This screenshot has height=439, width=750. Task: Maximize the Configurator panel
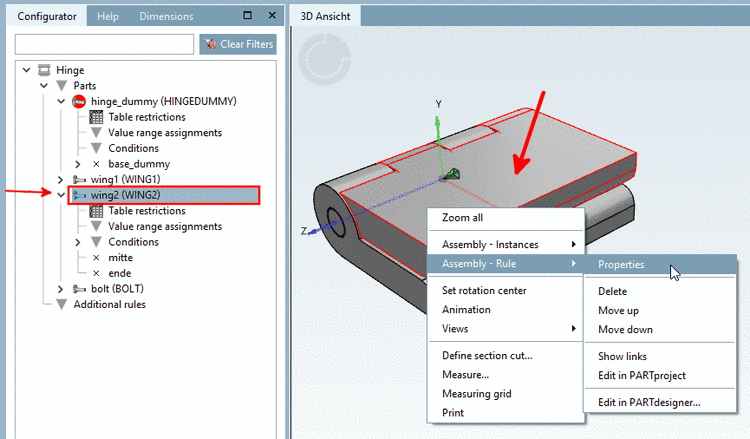(247, 15)
